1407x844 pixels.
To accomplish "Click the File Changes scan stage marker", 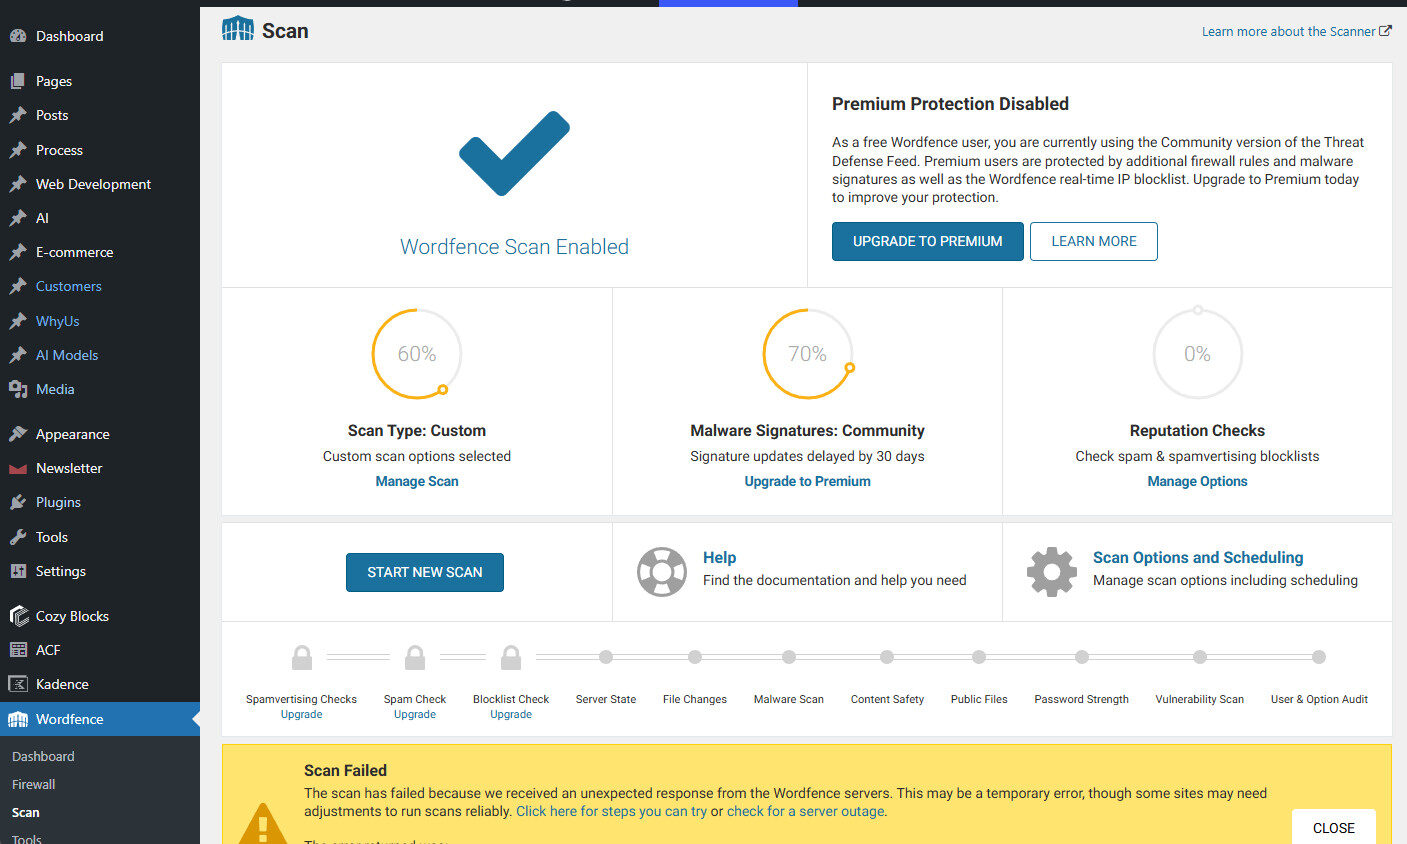I will tap(695, 657).
